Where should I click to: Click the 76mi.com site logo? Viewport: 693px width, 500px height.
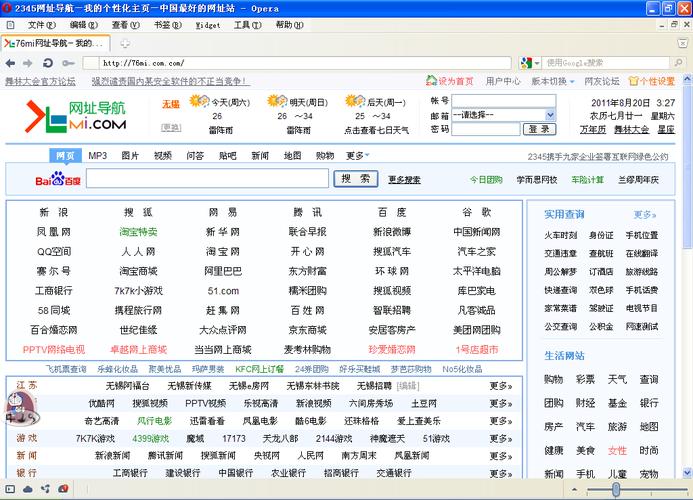76,116
